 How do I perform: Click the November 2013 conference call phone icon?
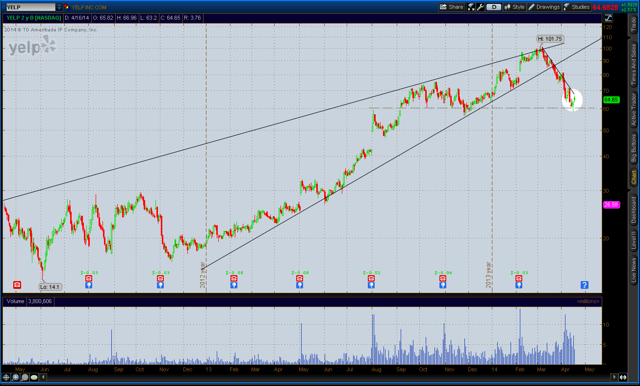click(x=442, y=278)
